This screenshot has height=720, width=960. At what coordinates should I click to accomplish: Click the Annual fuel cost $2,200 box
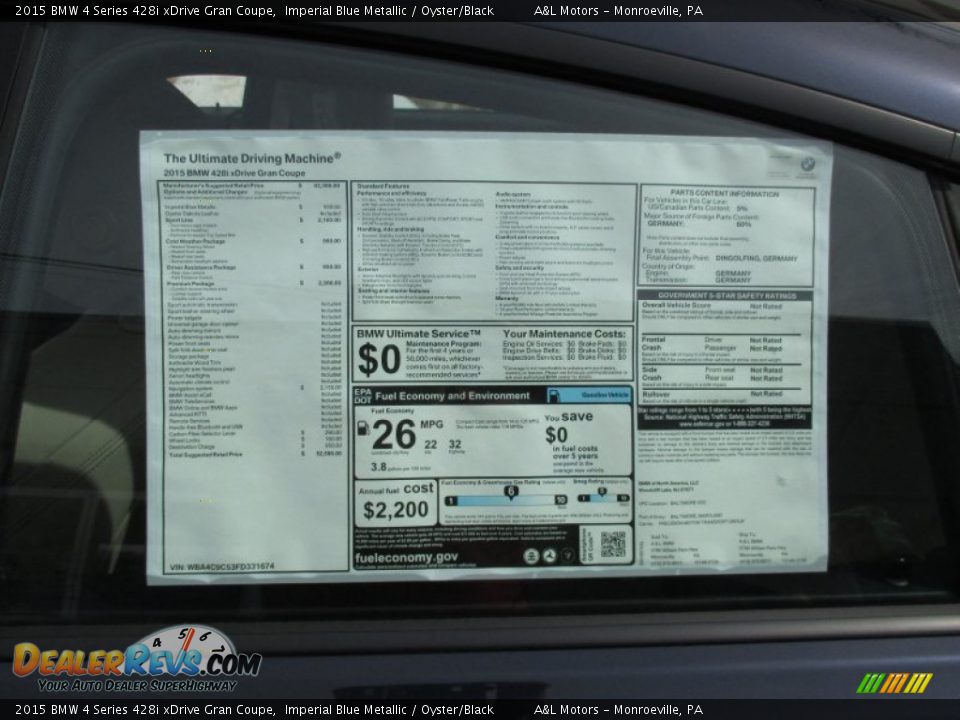(x=394, y=504)
